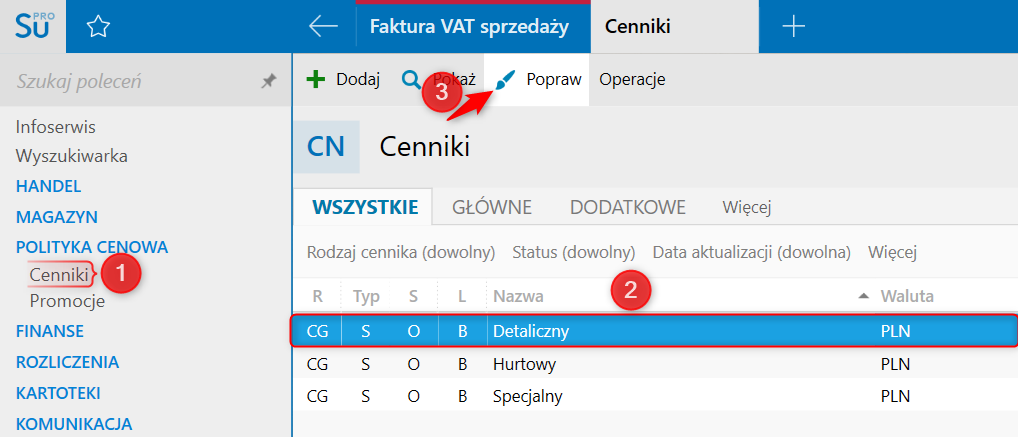1018x437 pixels.
Task: Open a new tab with plus icon
Action: (x=793, y=27)
